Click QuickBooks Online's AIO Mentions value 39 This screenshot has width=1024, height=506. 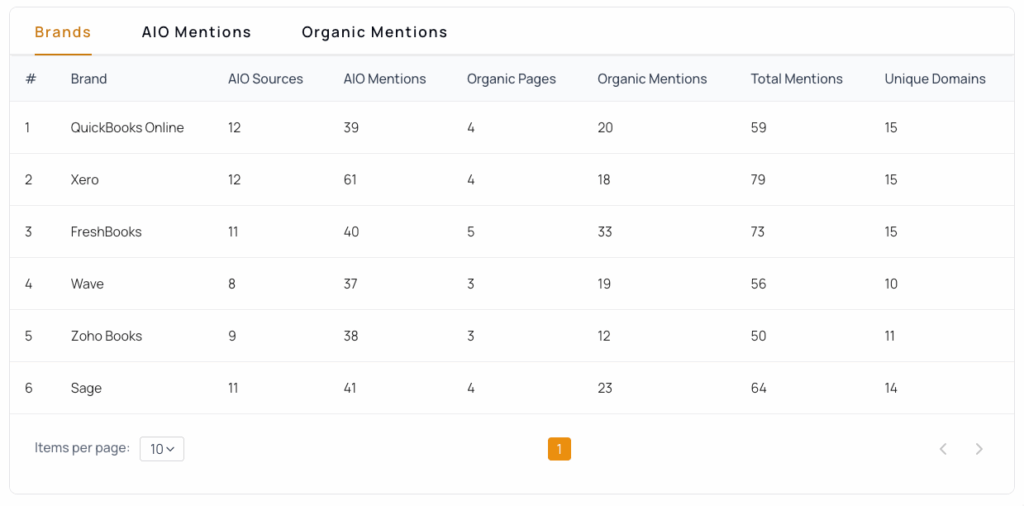coord(351,128)
